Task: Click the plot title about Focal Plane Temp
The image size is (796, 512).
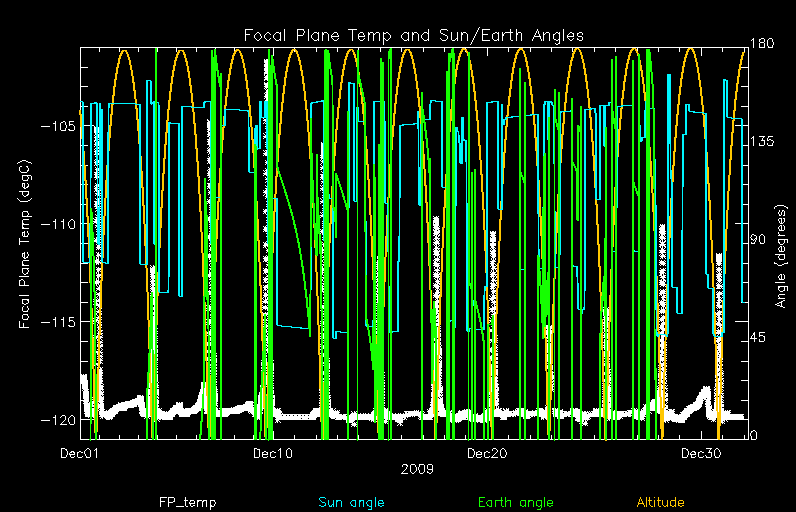Action: 414,36
